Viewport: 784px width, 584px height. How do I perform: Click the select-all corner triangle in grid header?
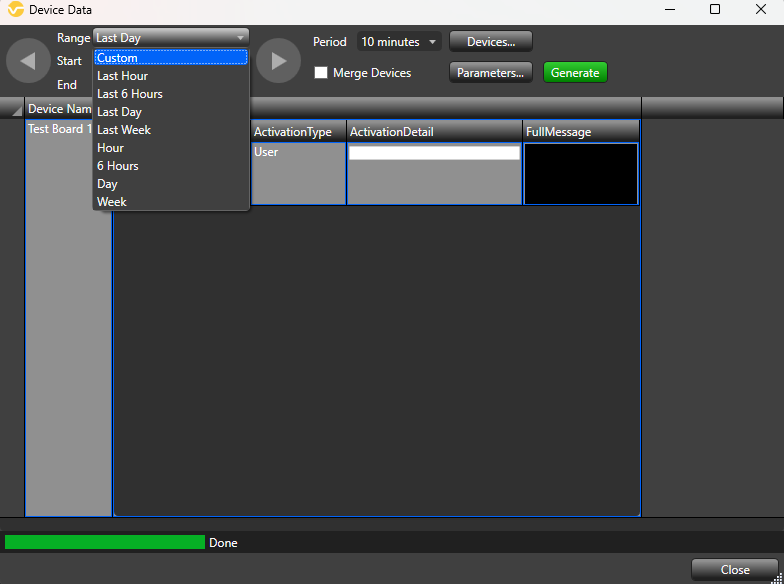point(16,110)
